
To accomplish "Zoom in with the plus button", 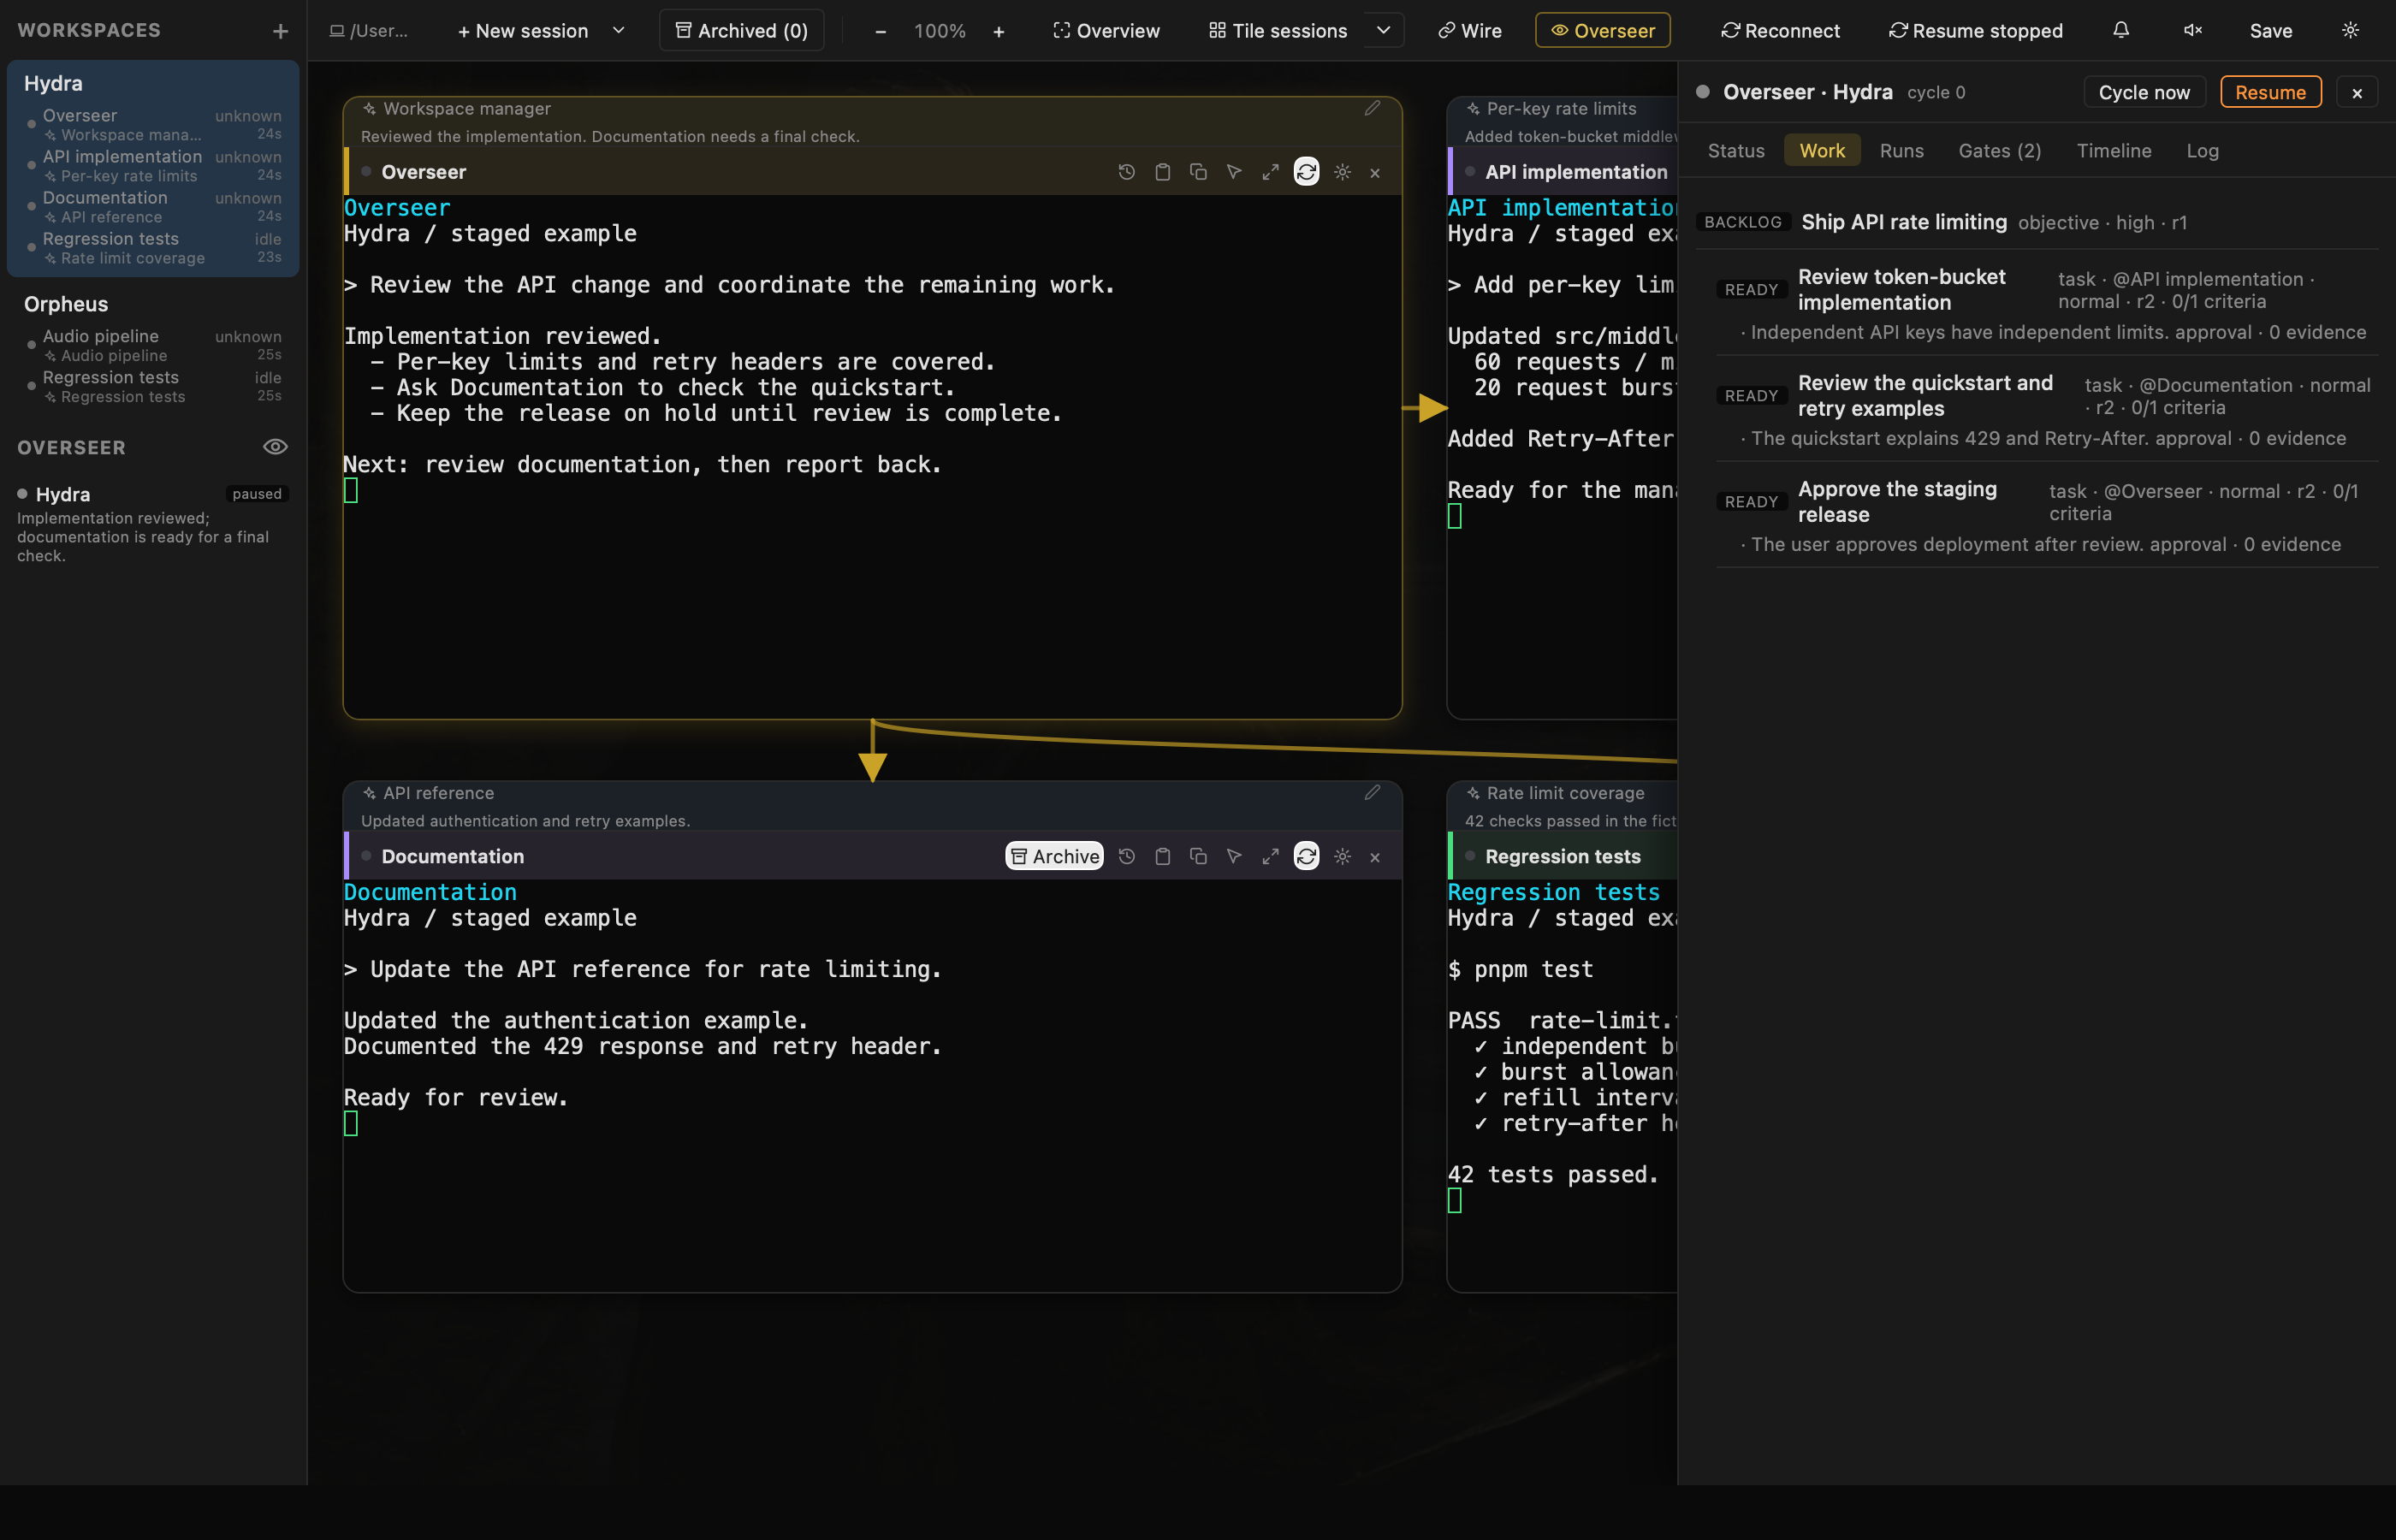I will click(998, 31).
